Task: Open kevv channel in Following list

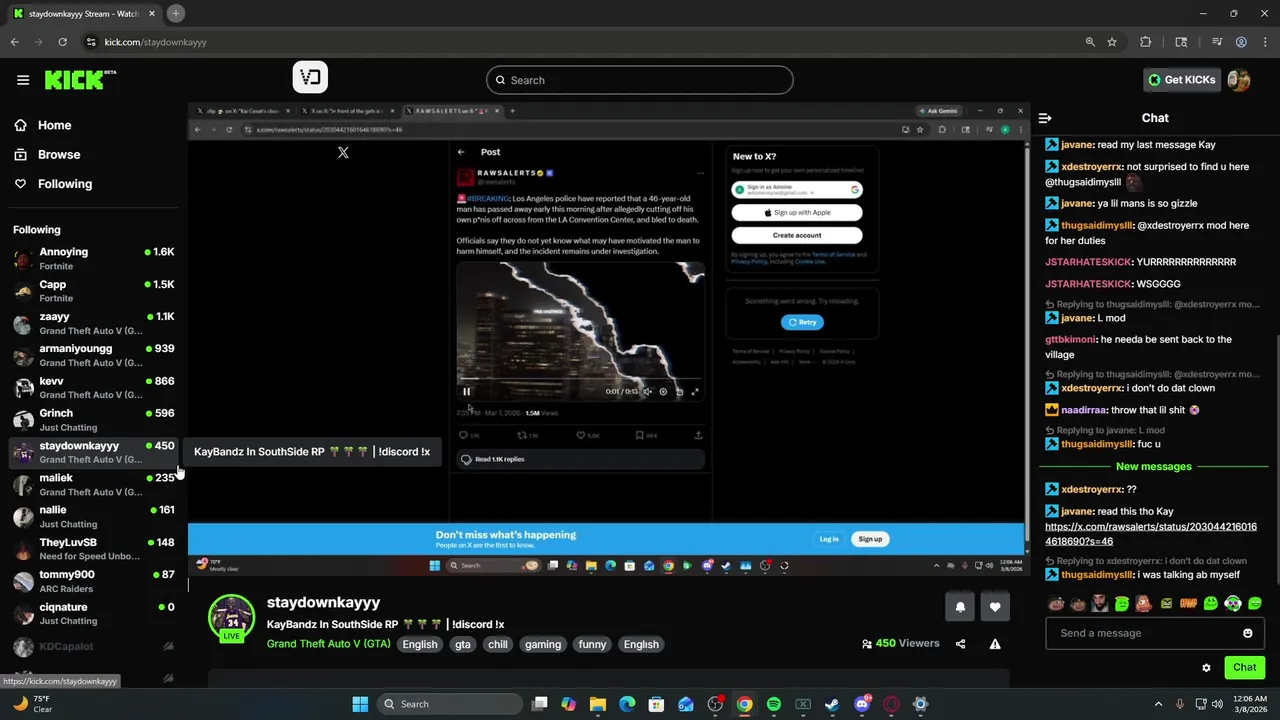Action: (x=94, y=388)
